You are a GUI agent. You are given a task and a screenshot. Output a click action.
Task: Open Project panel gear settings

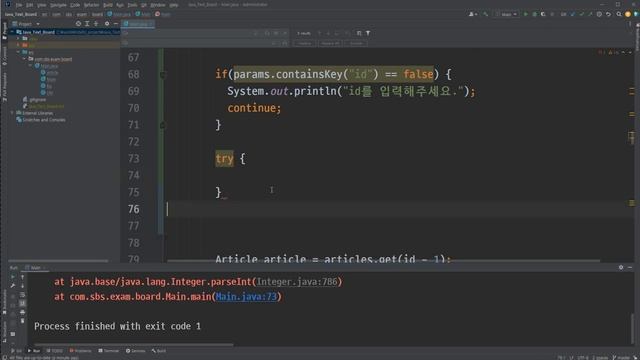pyautogui.click(x=107, y=24)
